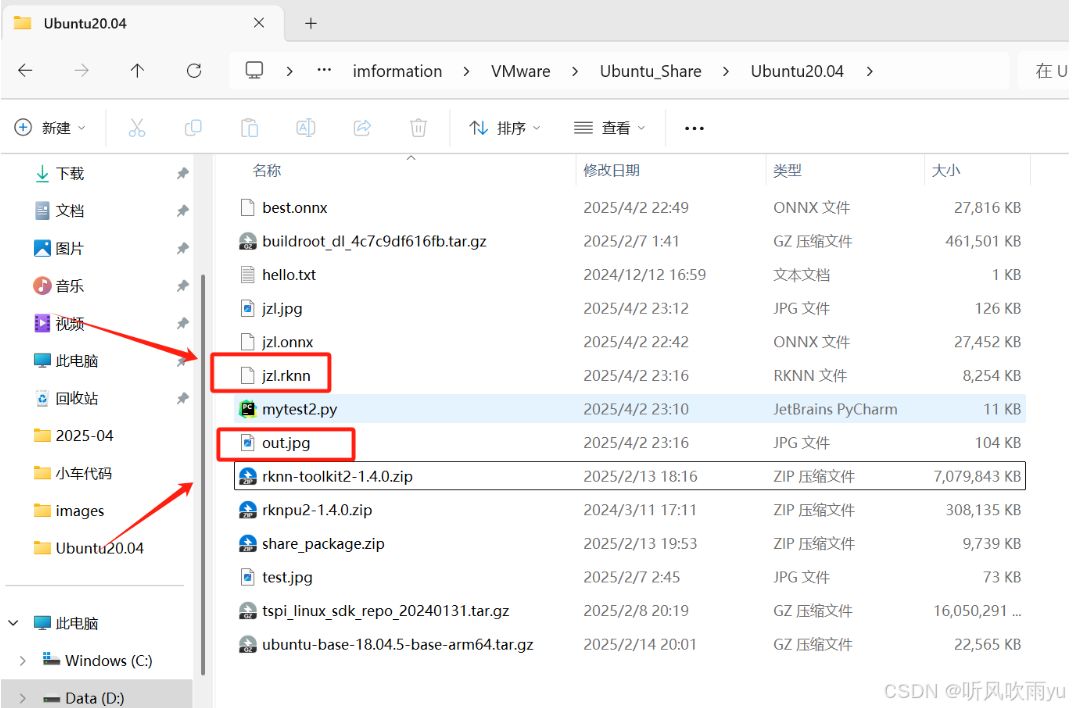Click the Paste clipboard icon
This screenshot has width=1077, height=708.
(x=249, y=128)
